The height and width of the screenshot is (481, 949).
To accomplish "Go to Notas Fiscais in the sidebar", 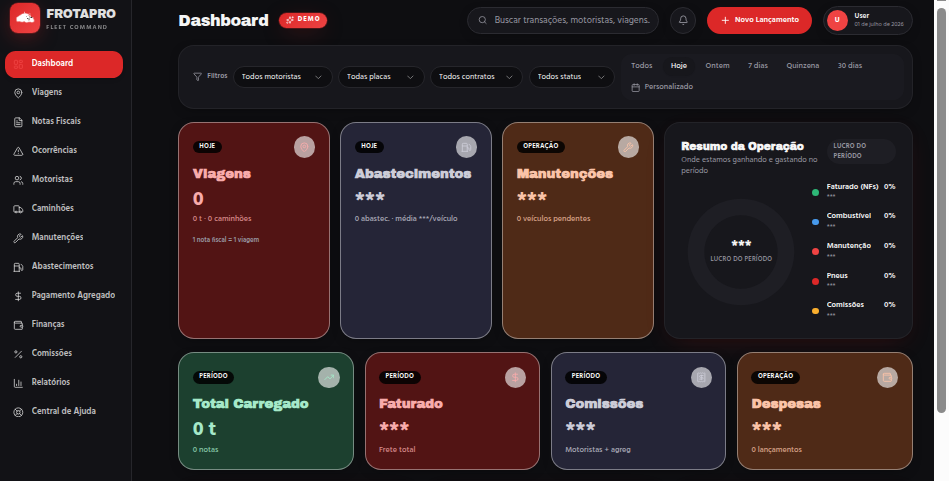I will pyautogui.click(x=64, y=122).
